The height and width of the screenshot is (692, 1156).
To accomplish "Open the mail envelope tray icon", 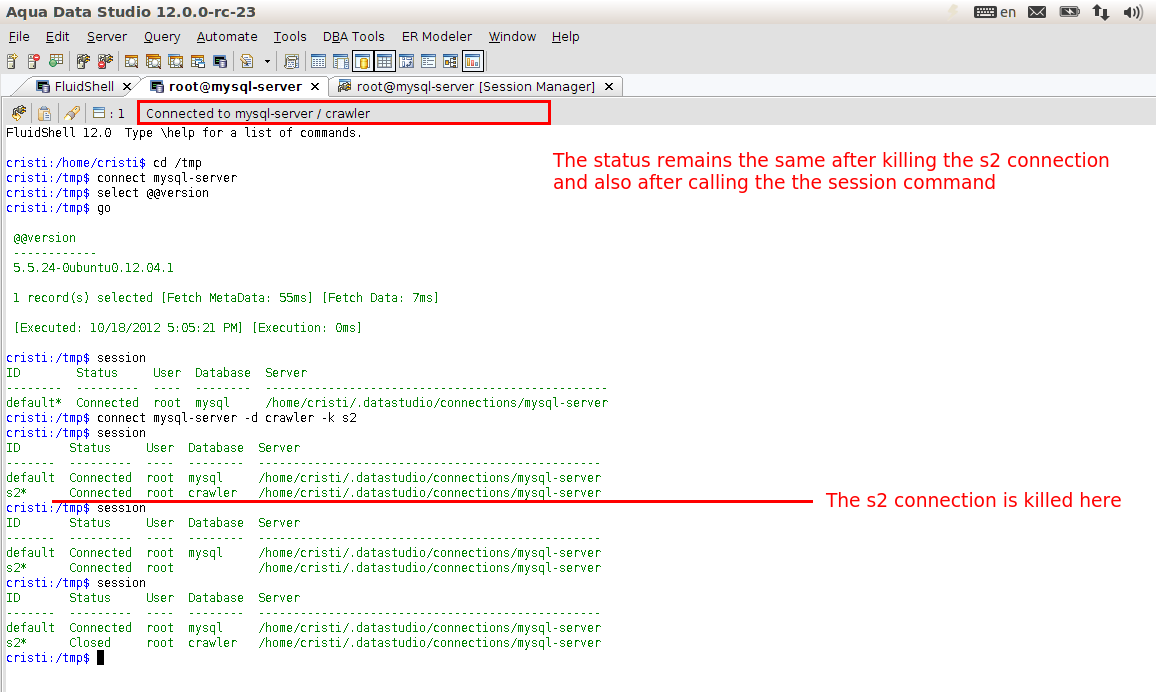I will click(x=1037, y=12).
